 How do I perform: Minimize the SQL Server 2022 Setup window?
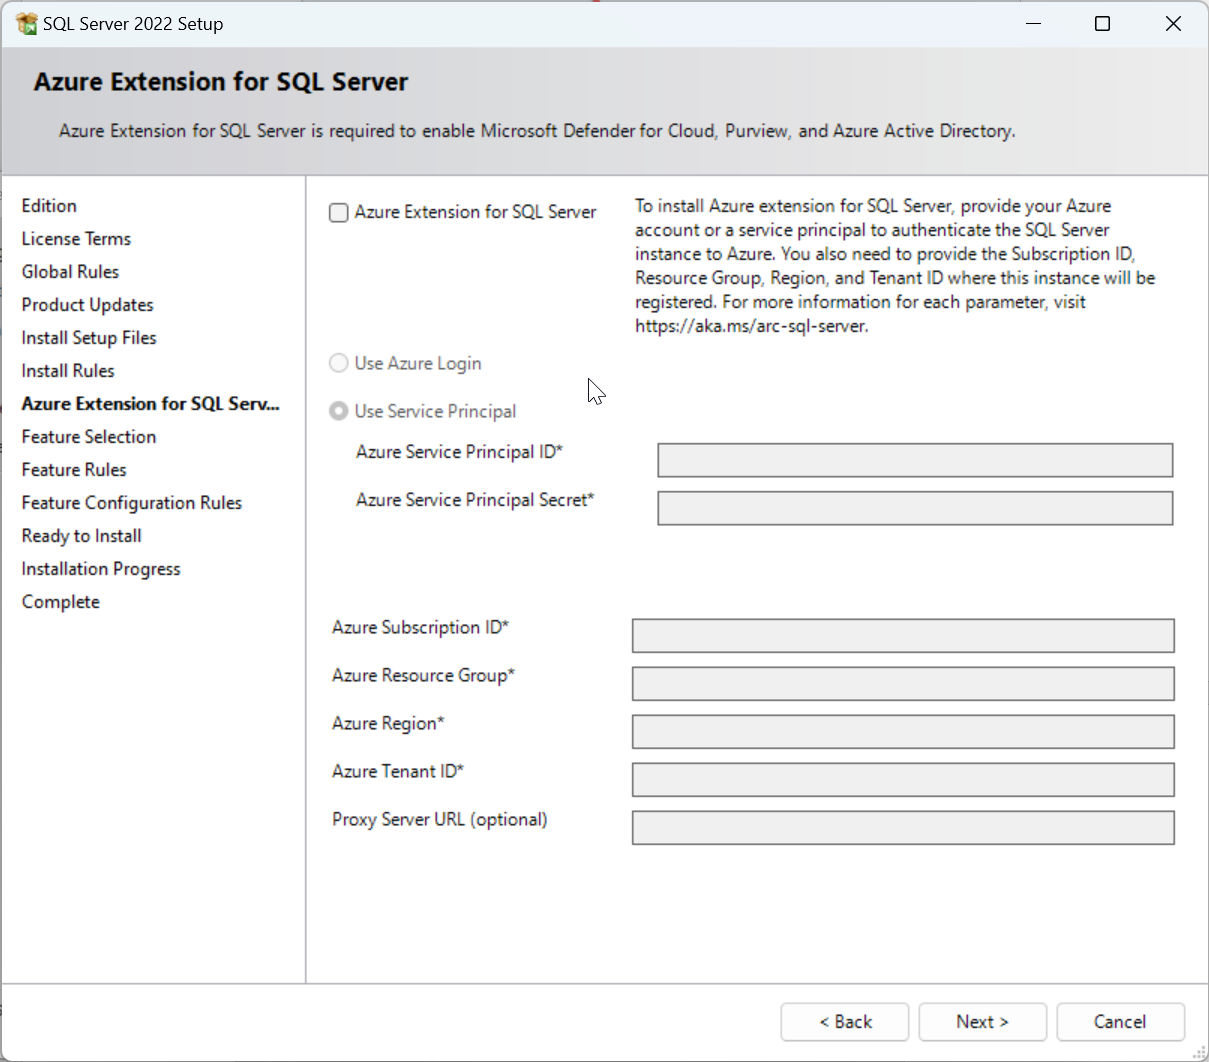[1034, 23]
